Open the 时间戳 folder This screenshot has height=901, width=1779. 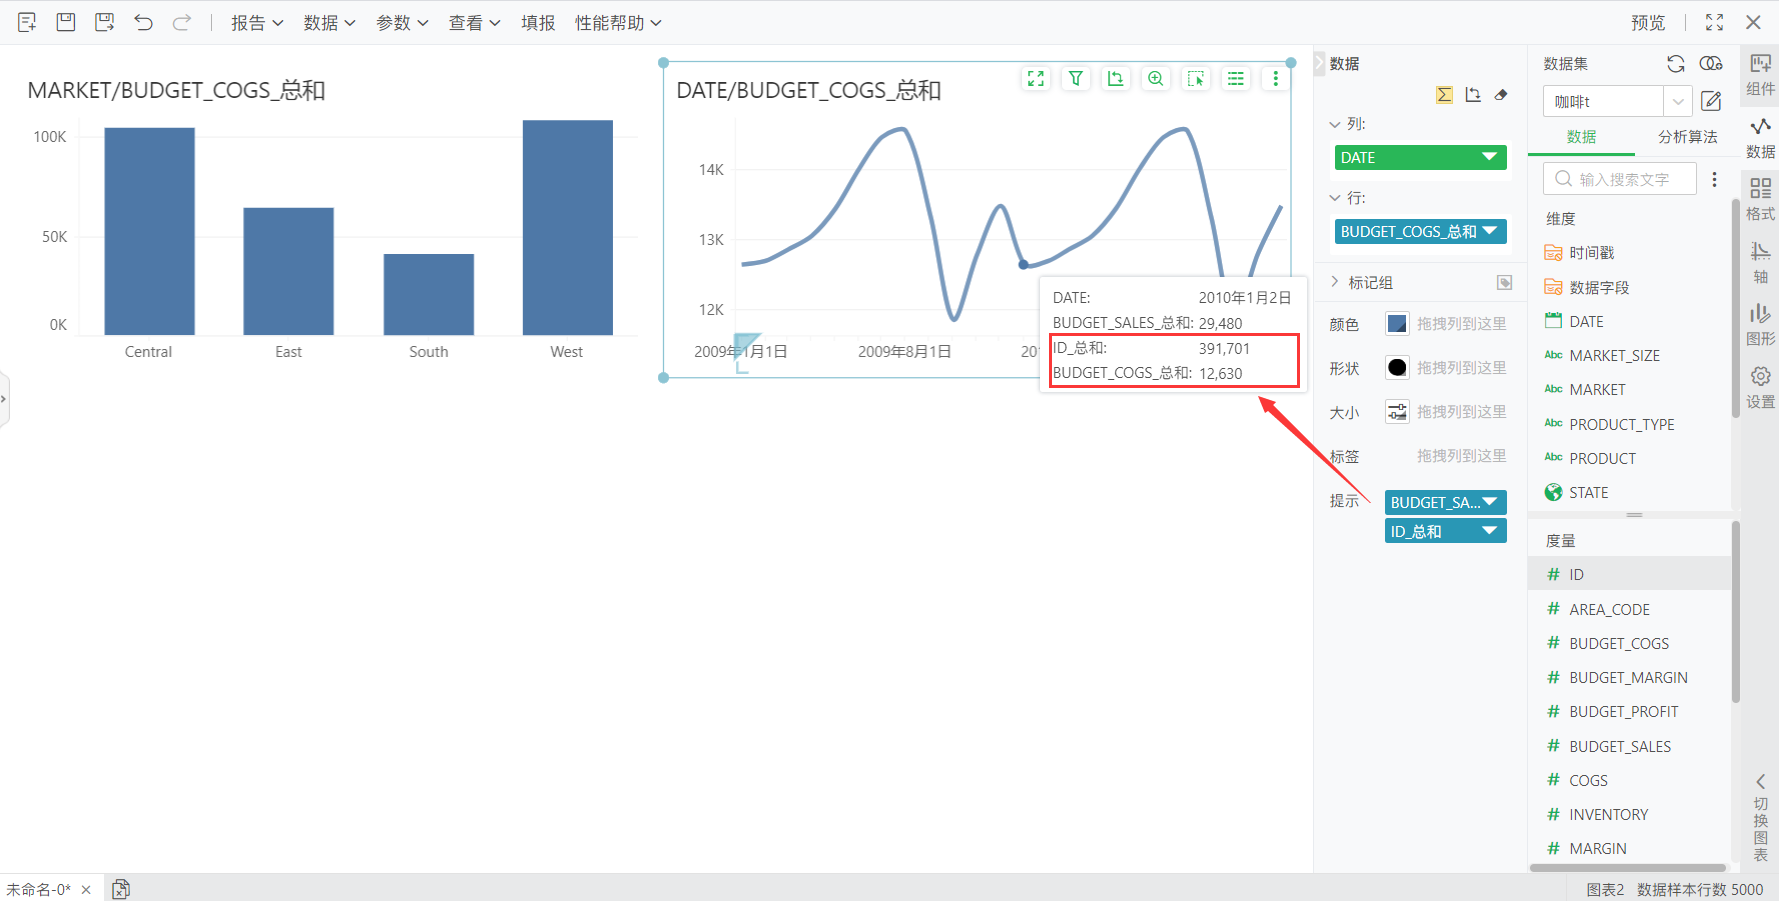pos(1591,253)
